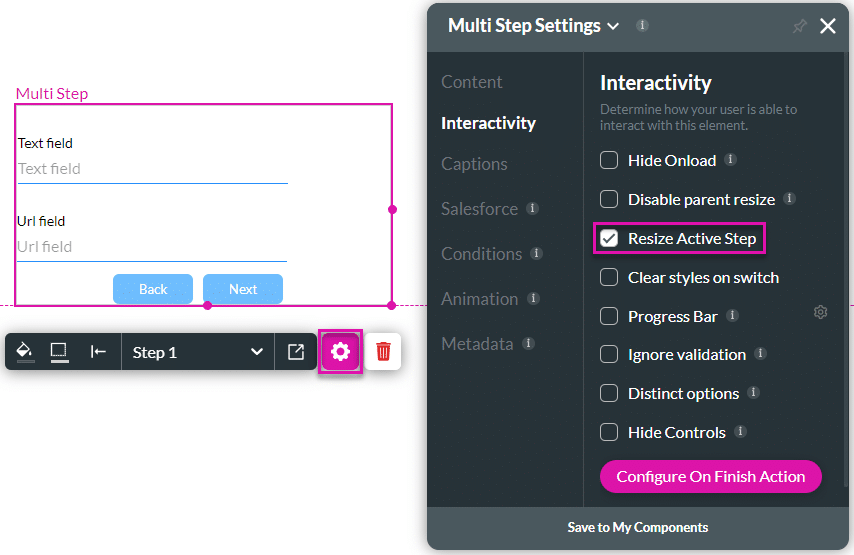Click the Back button in Multi Step

[x=153, y=289]
